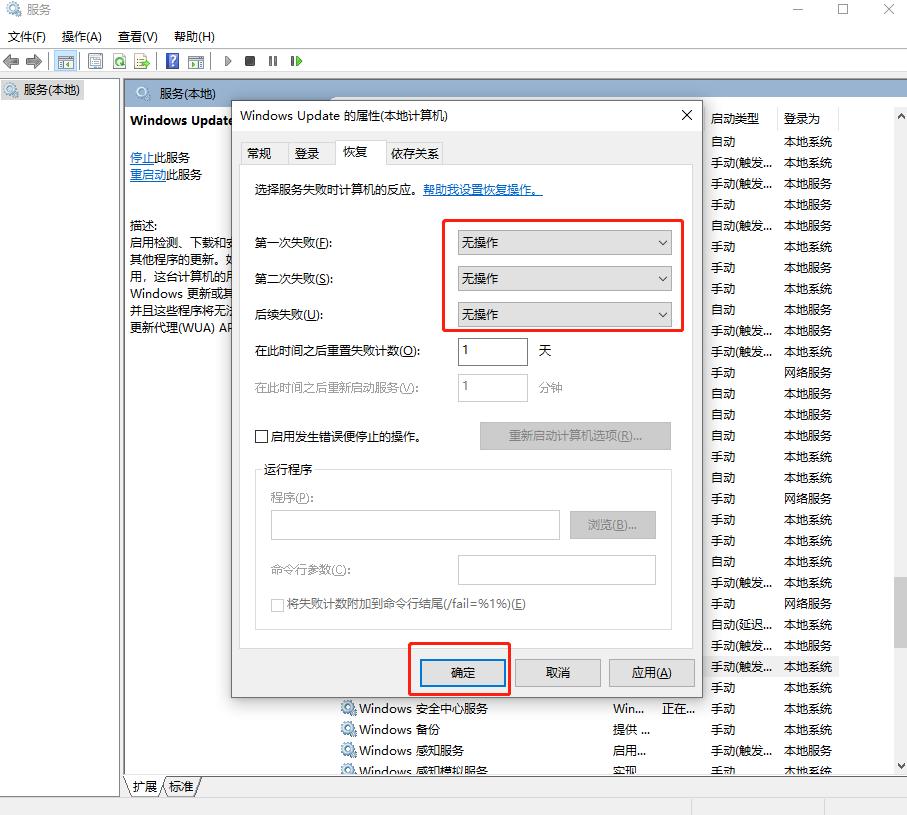Open the Properties icon in the toolbar
Image resolution: width=907 pixels, height=815 pixels.
(95, 60)
